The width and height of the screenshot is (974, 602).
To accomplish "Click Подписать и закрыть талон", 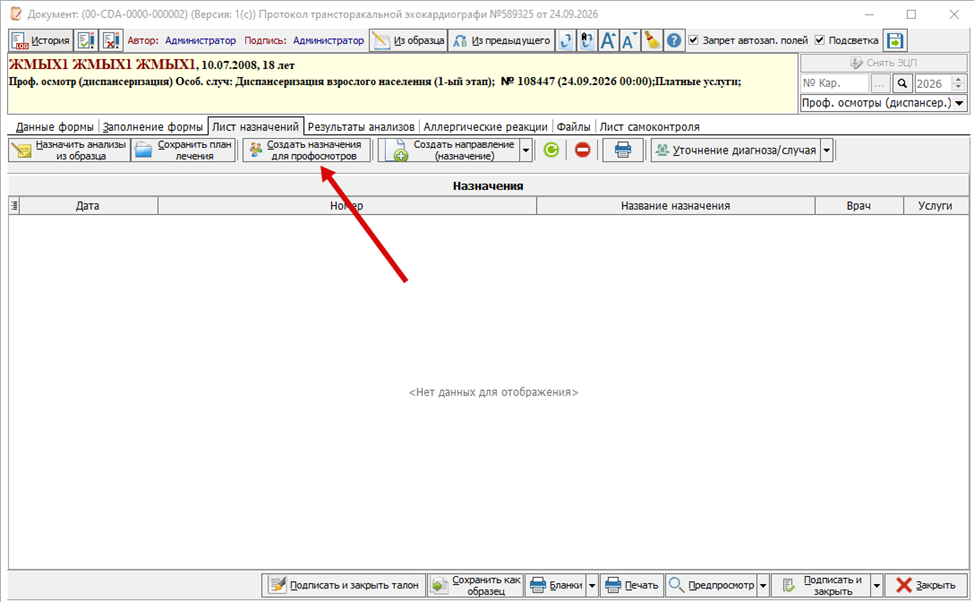I will tap(344, 585).
